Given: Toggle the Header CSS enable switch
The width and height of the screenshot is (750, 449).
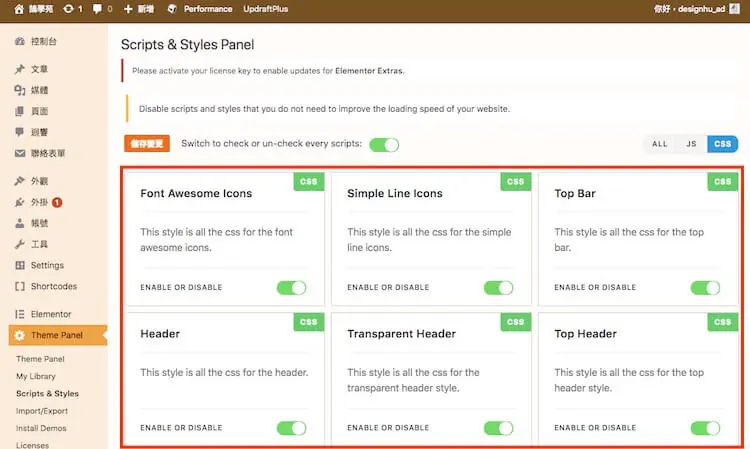Looking at the screenshot, I should [291, 428].
